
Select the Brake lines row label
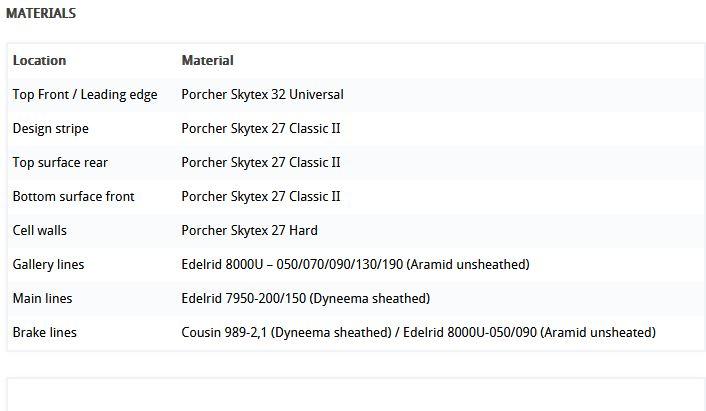[45, 333]
